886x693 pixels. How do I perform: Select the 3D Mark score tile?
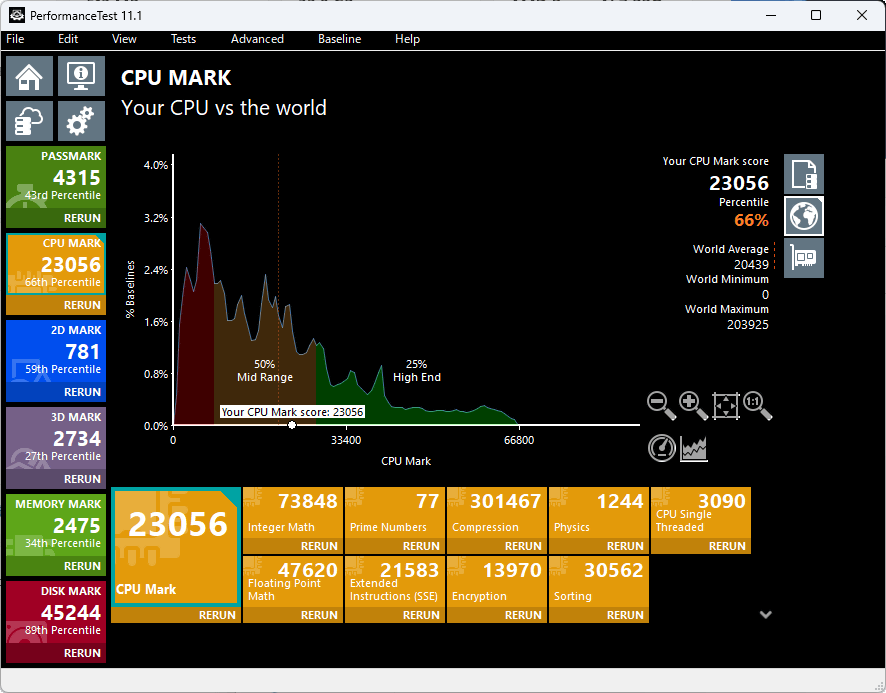[55, 438]
